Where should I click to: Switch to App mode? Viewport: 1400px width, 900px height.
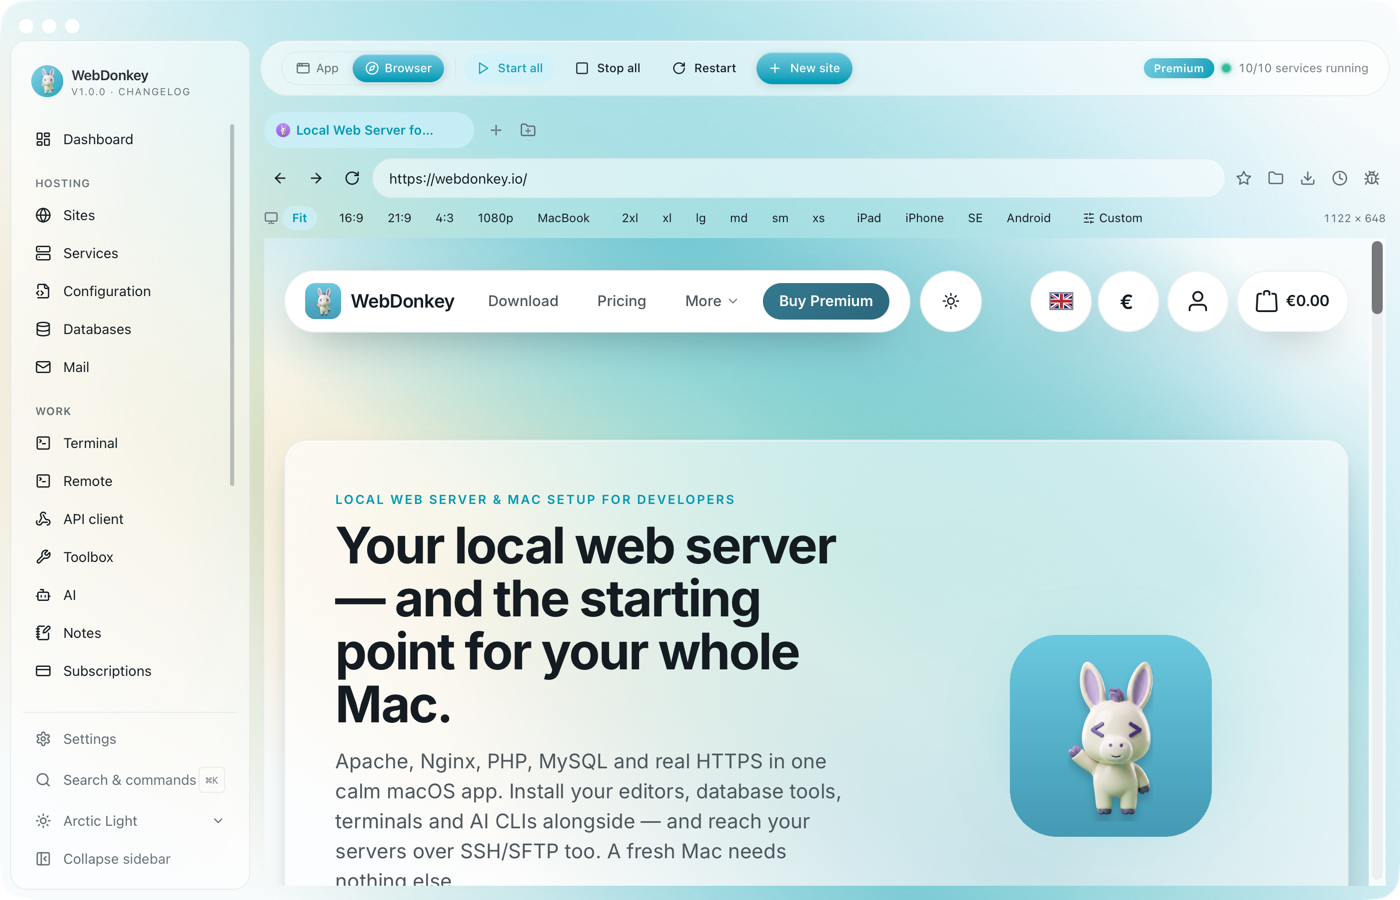click(x=317, y=68)
